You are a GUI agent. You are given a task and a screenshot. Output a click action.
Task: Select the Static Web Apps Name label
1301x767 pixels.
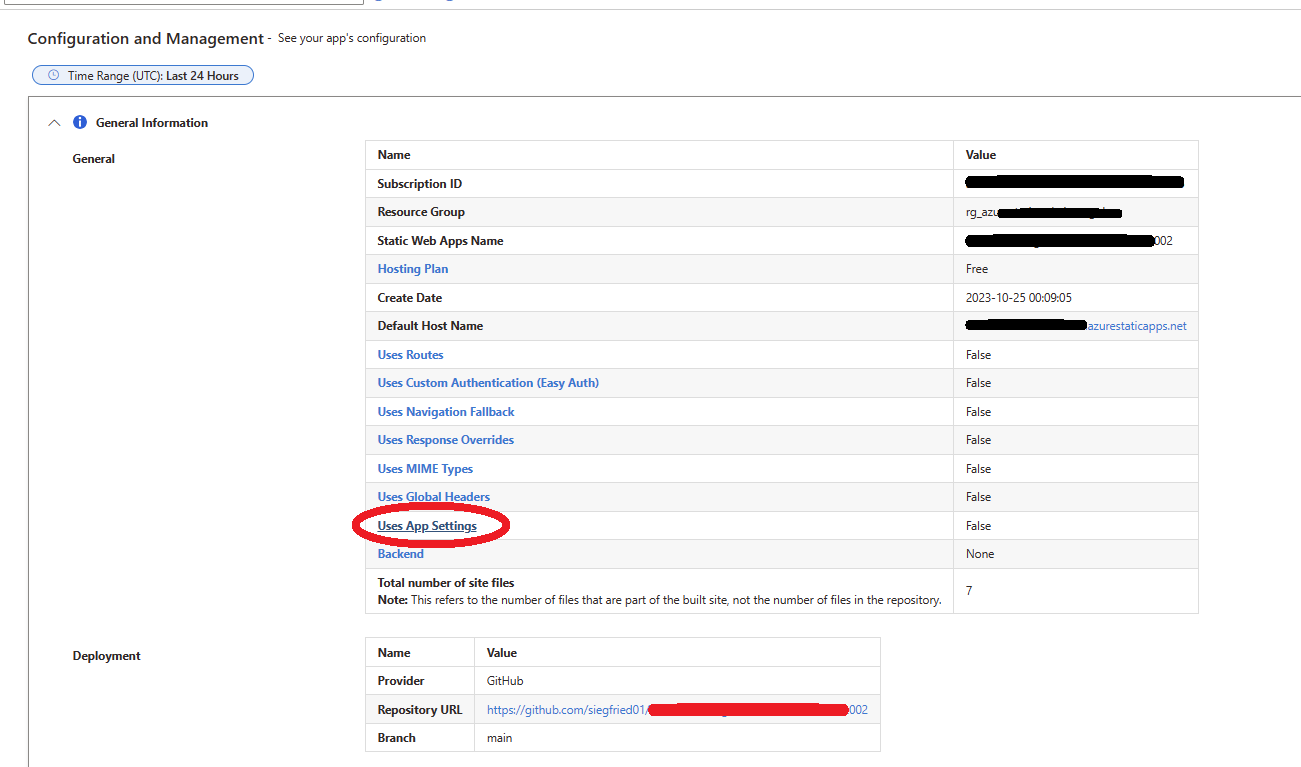[x=440, y=241]
